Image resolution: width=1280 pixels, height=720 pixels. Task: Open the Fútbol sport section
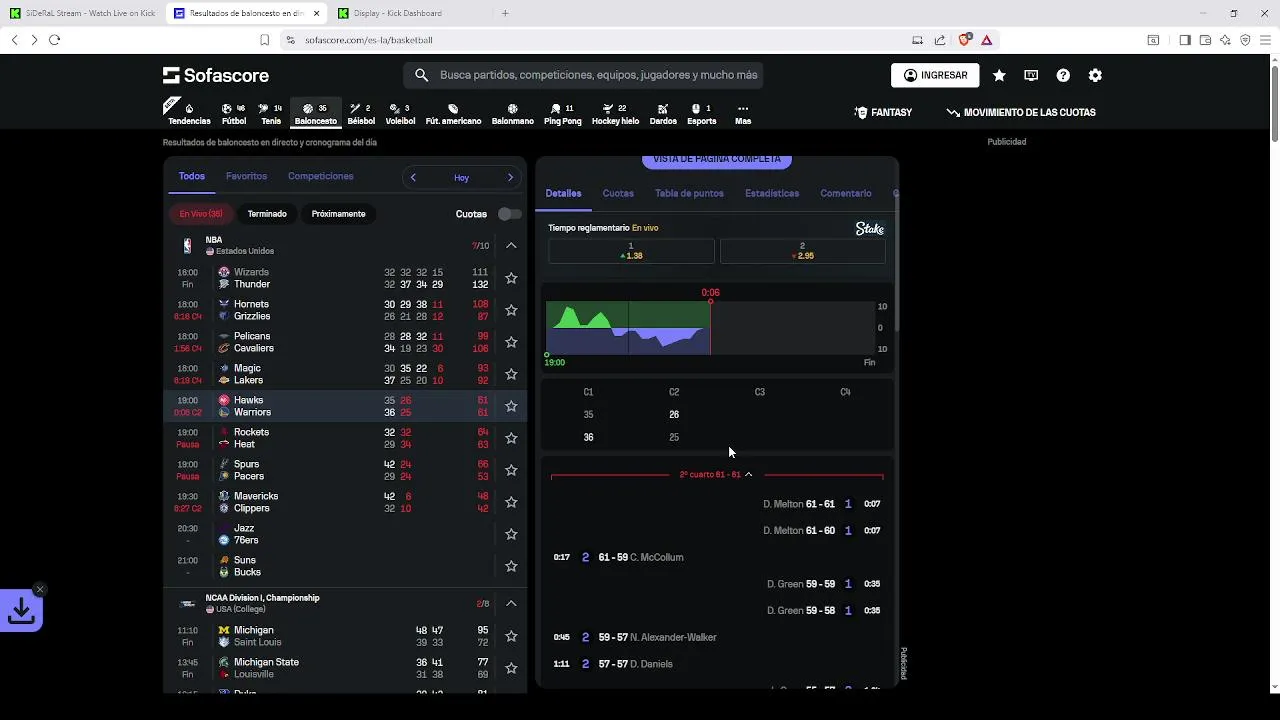233,114
